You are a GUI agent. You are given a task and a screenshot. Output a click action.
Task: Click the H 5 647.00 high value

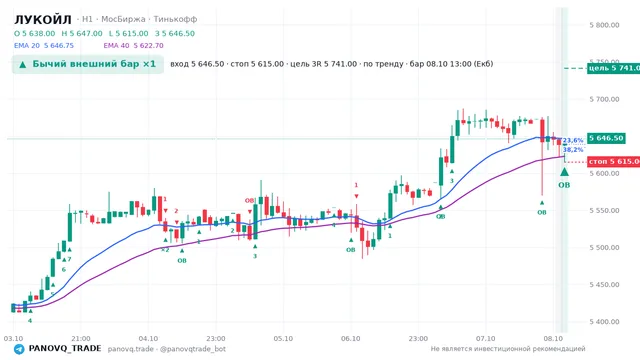click(x=82, y=33)
